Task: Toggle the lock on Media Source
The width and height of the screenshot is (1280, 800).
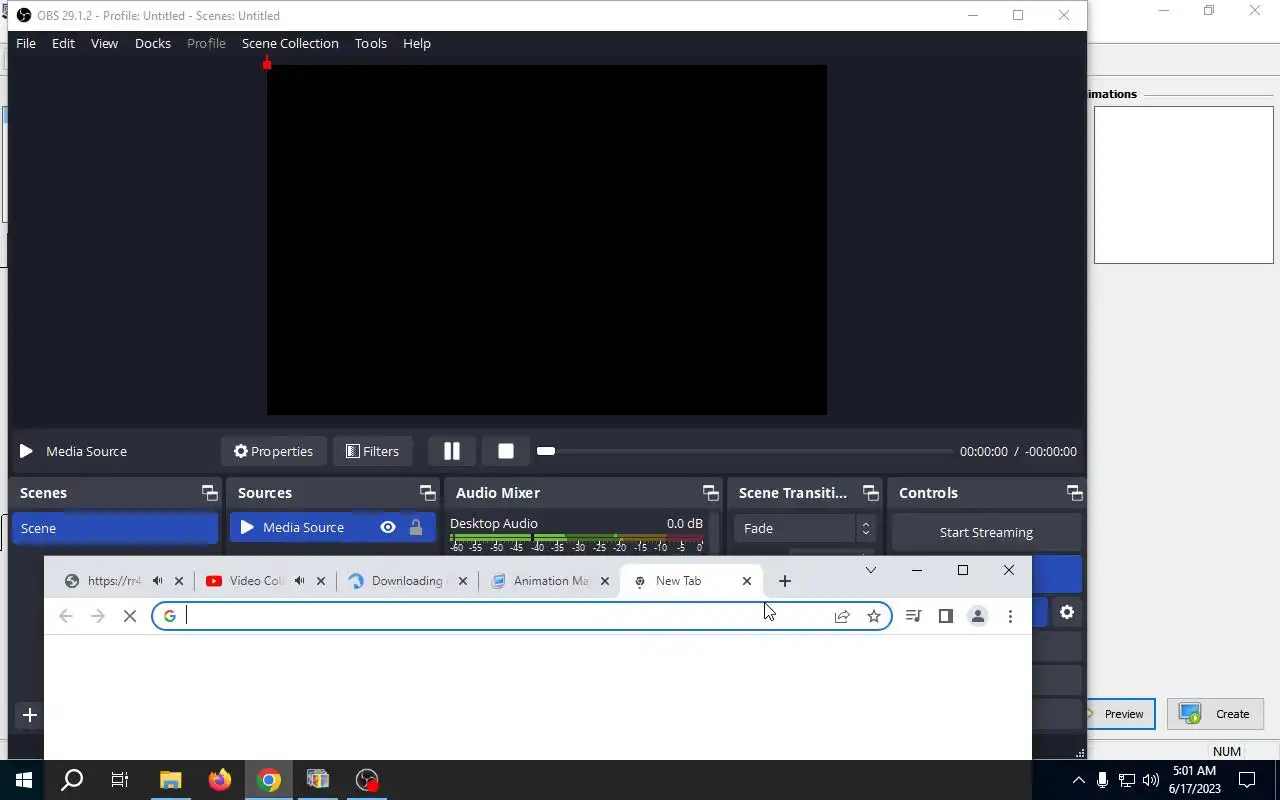Action: click(x=416, y=527)
